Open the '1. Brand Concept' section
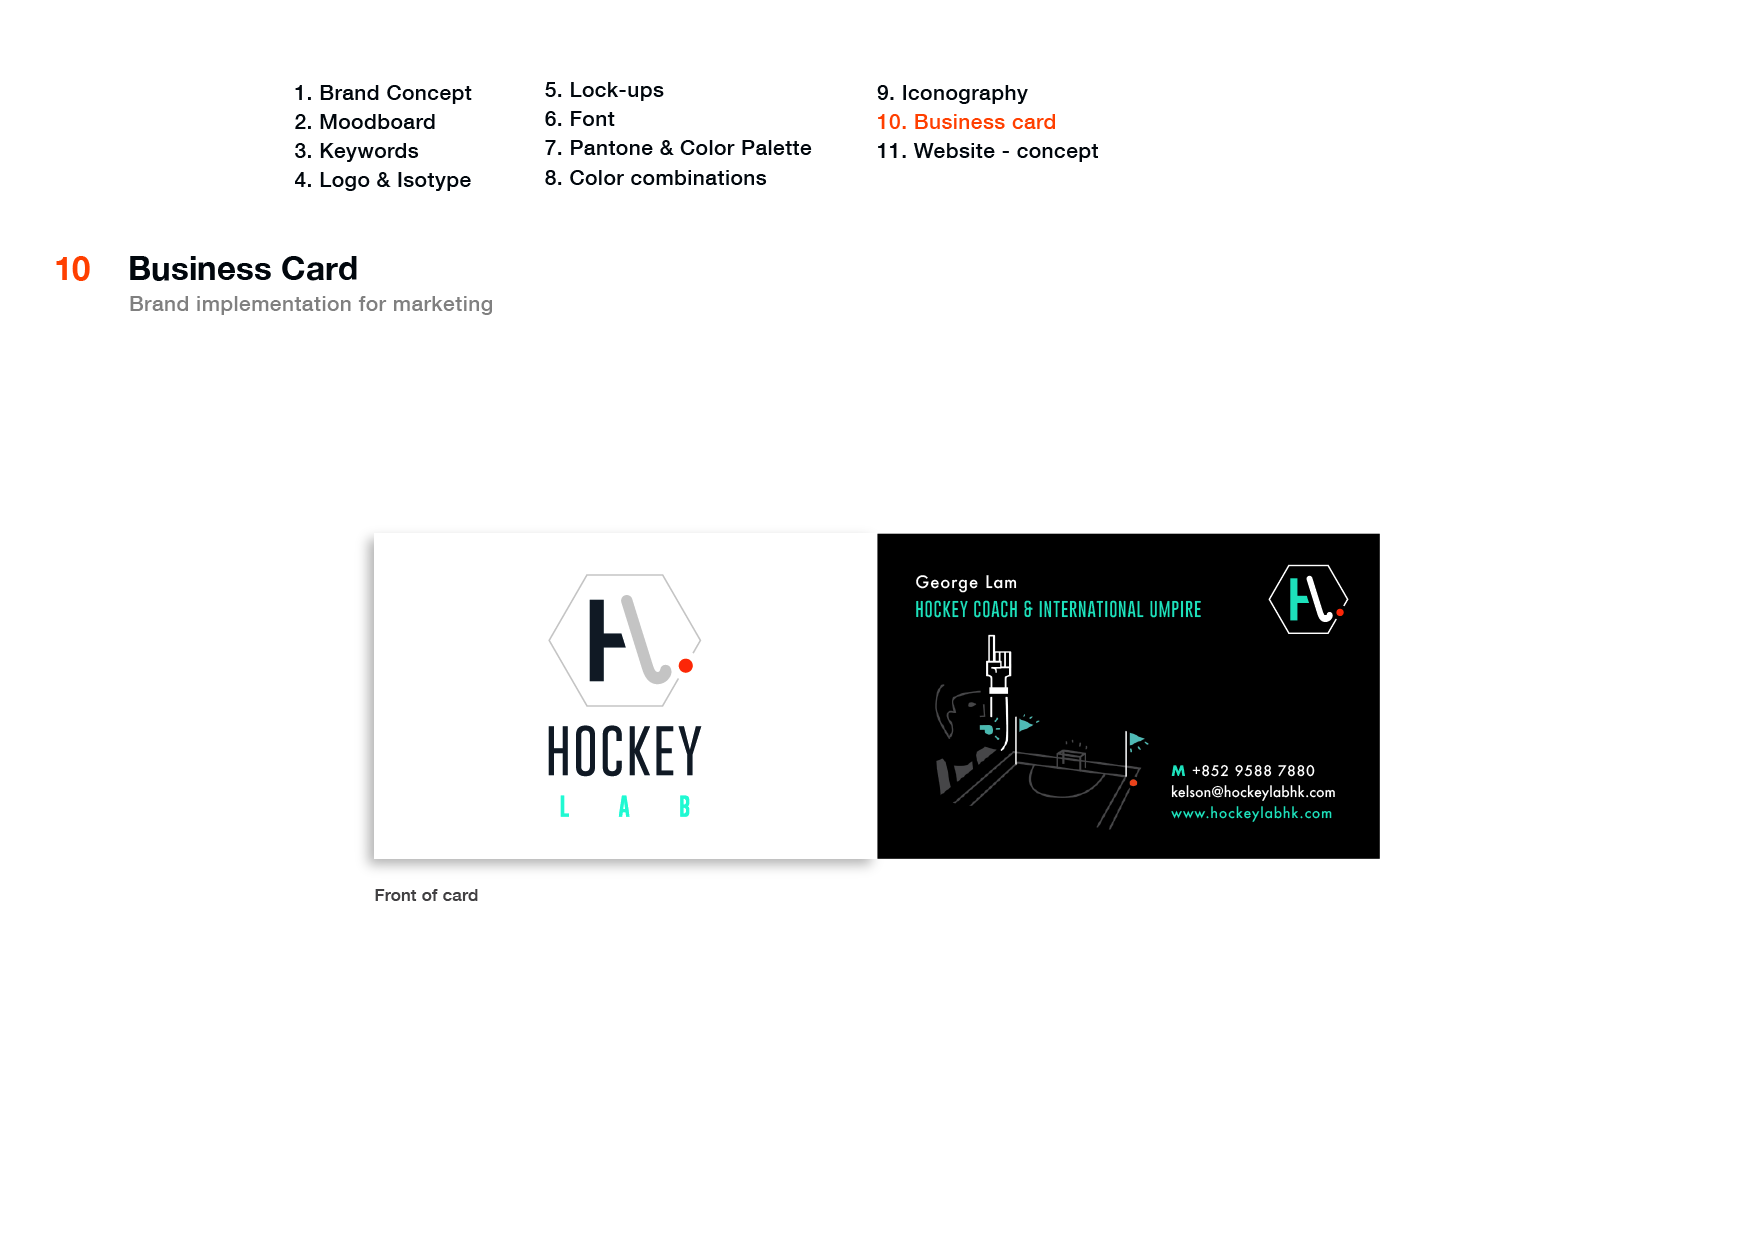 pyautogui.click(x=383, y=93)
